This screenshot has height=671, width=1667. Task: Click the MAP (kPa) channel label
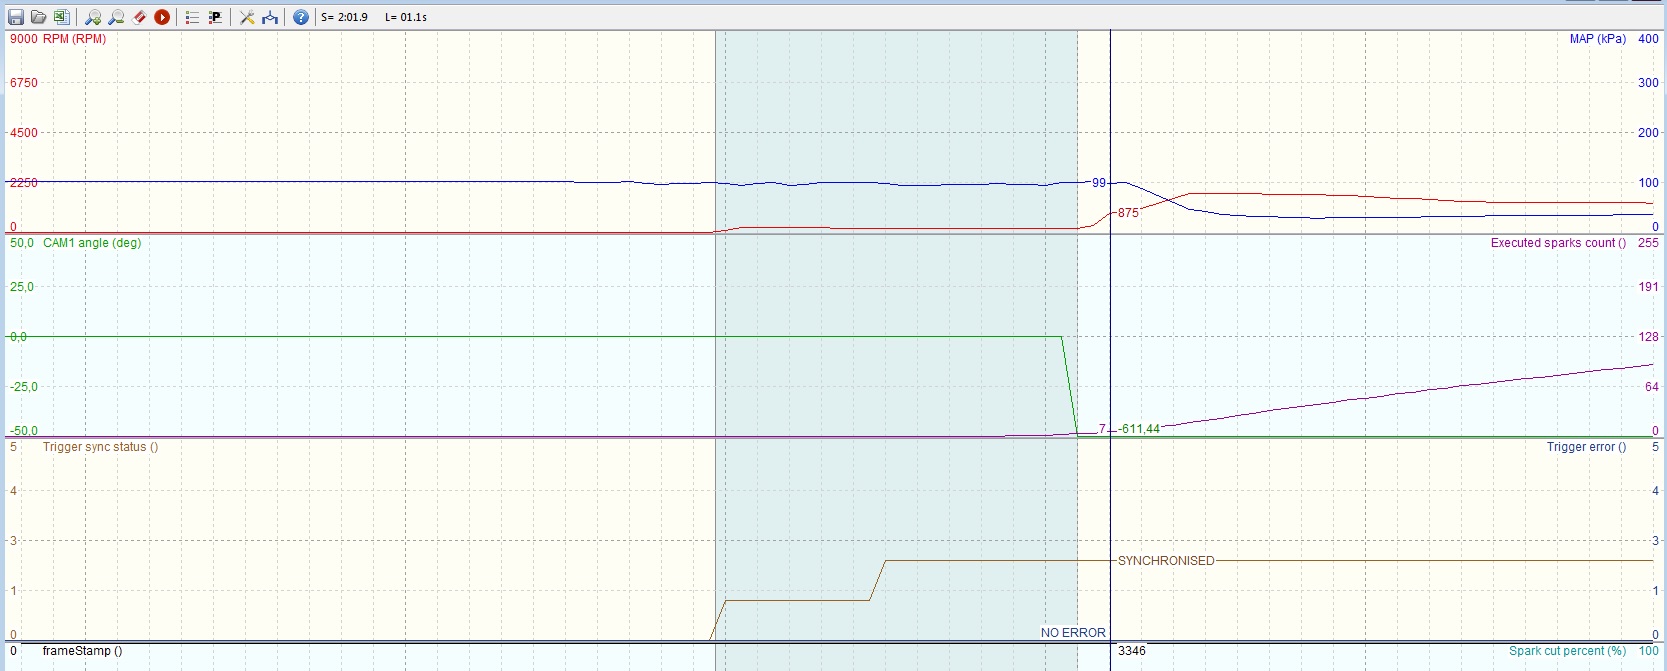click(x=1597, y=39)
